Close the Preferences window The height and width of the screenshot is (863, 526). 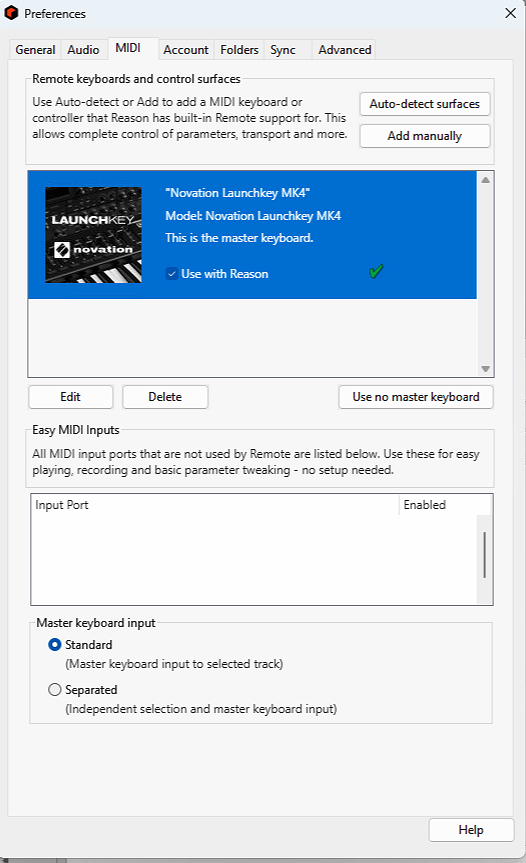pyautogui.click(x=511, y=13)
